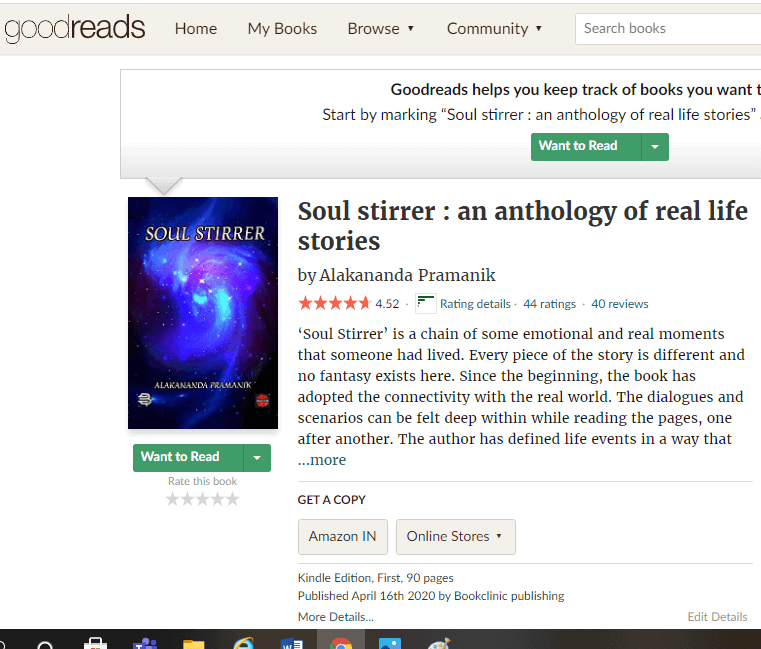
Task: Open the Photos app taskbar icon
Action: click(390, 644)
